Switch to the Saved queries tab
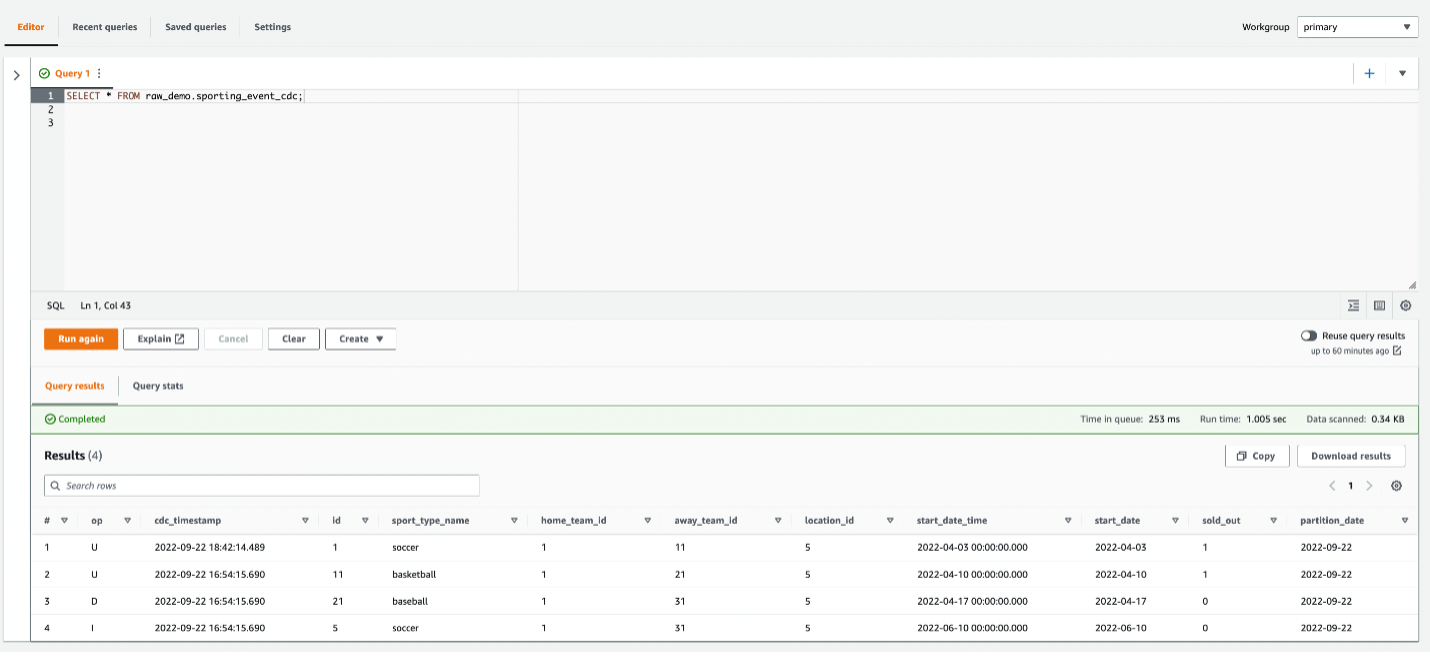This screenshot has height=656, width=1430. click(195, 27)
